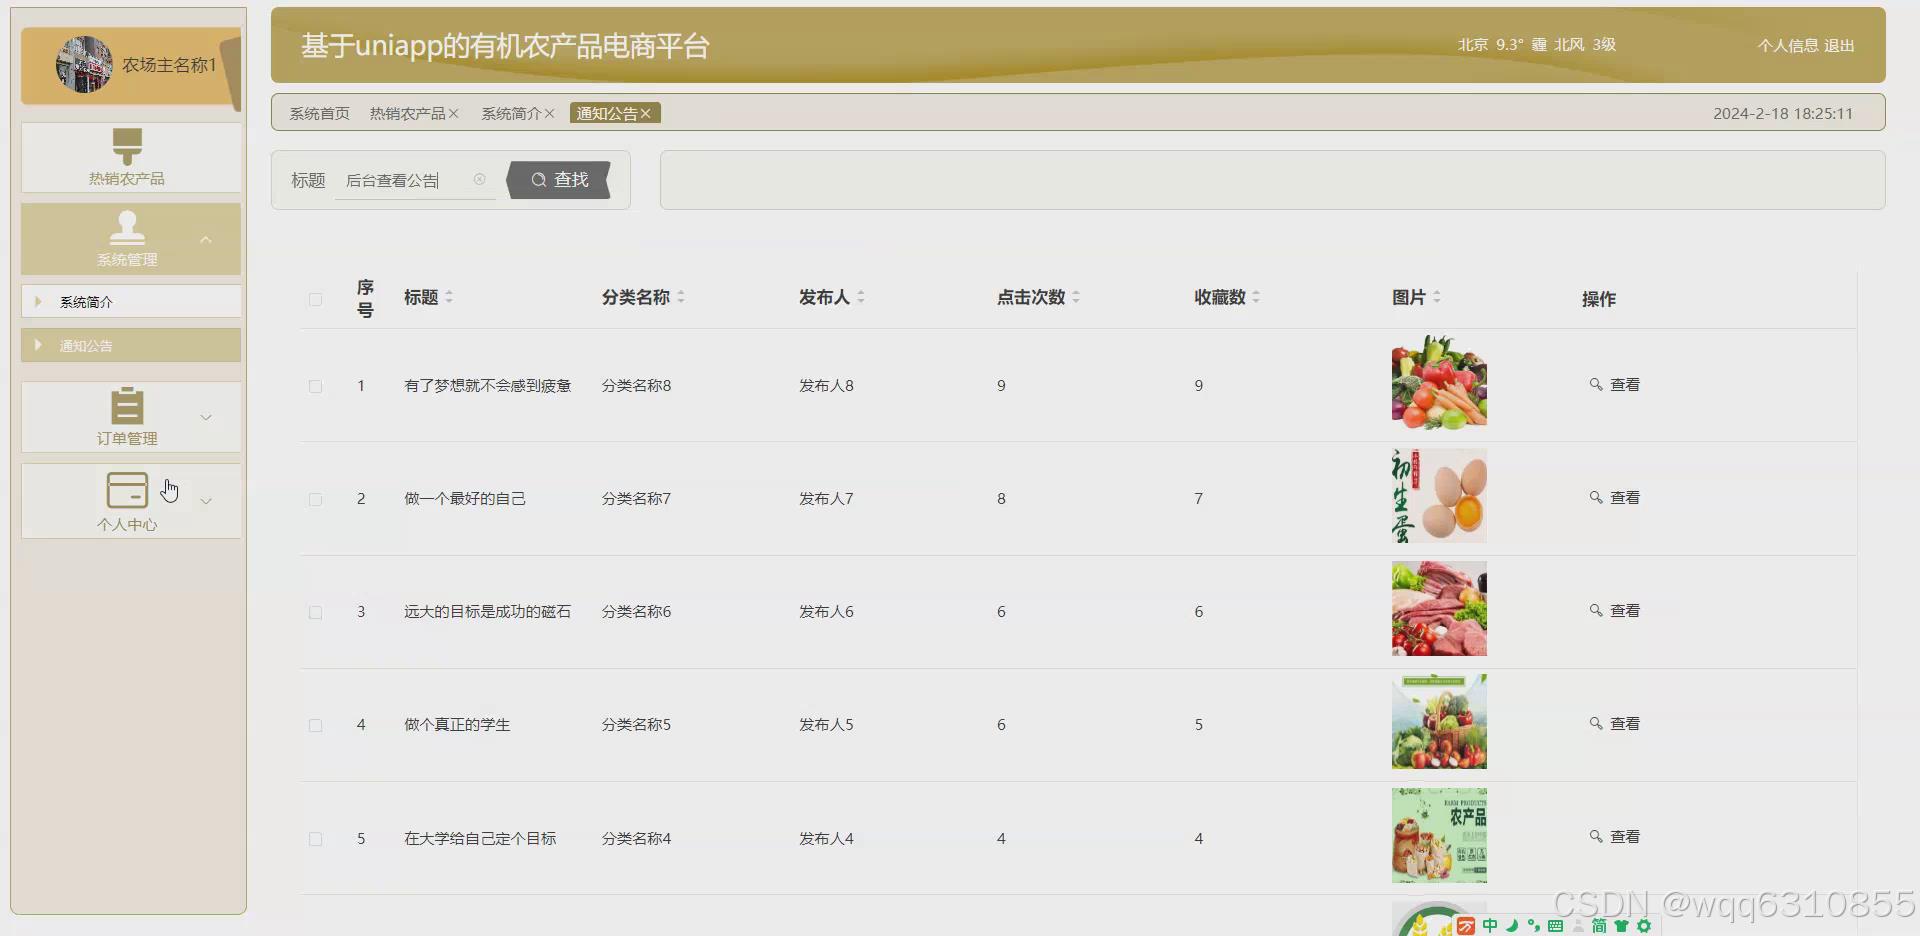Close the 热销农产品 tab
Screen dimensions: 1920x936
[455, 113]
